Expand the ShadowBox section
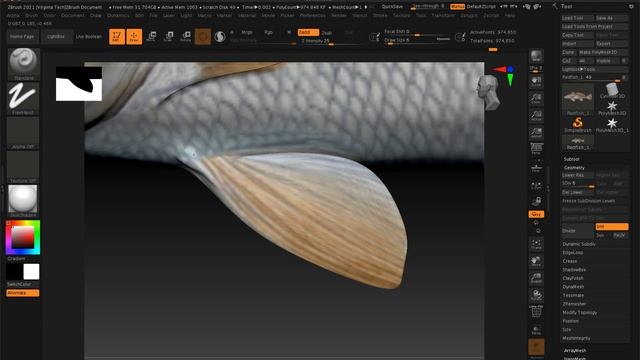This screenshot has height=360, width=640. click(x=574, y=270)
